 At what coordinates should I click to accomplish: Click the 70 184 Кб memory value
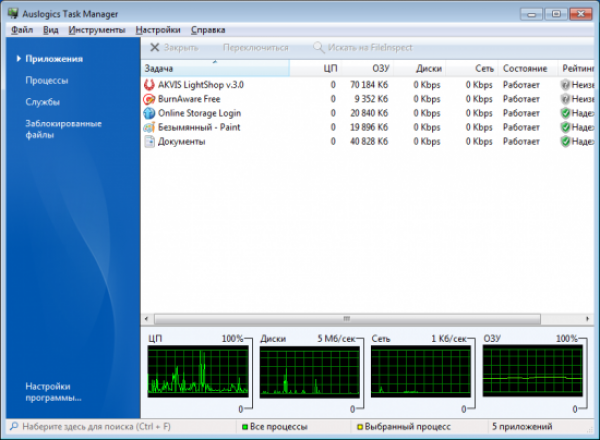tap(369, 85)
